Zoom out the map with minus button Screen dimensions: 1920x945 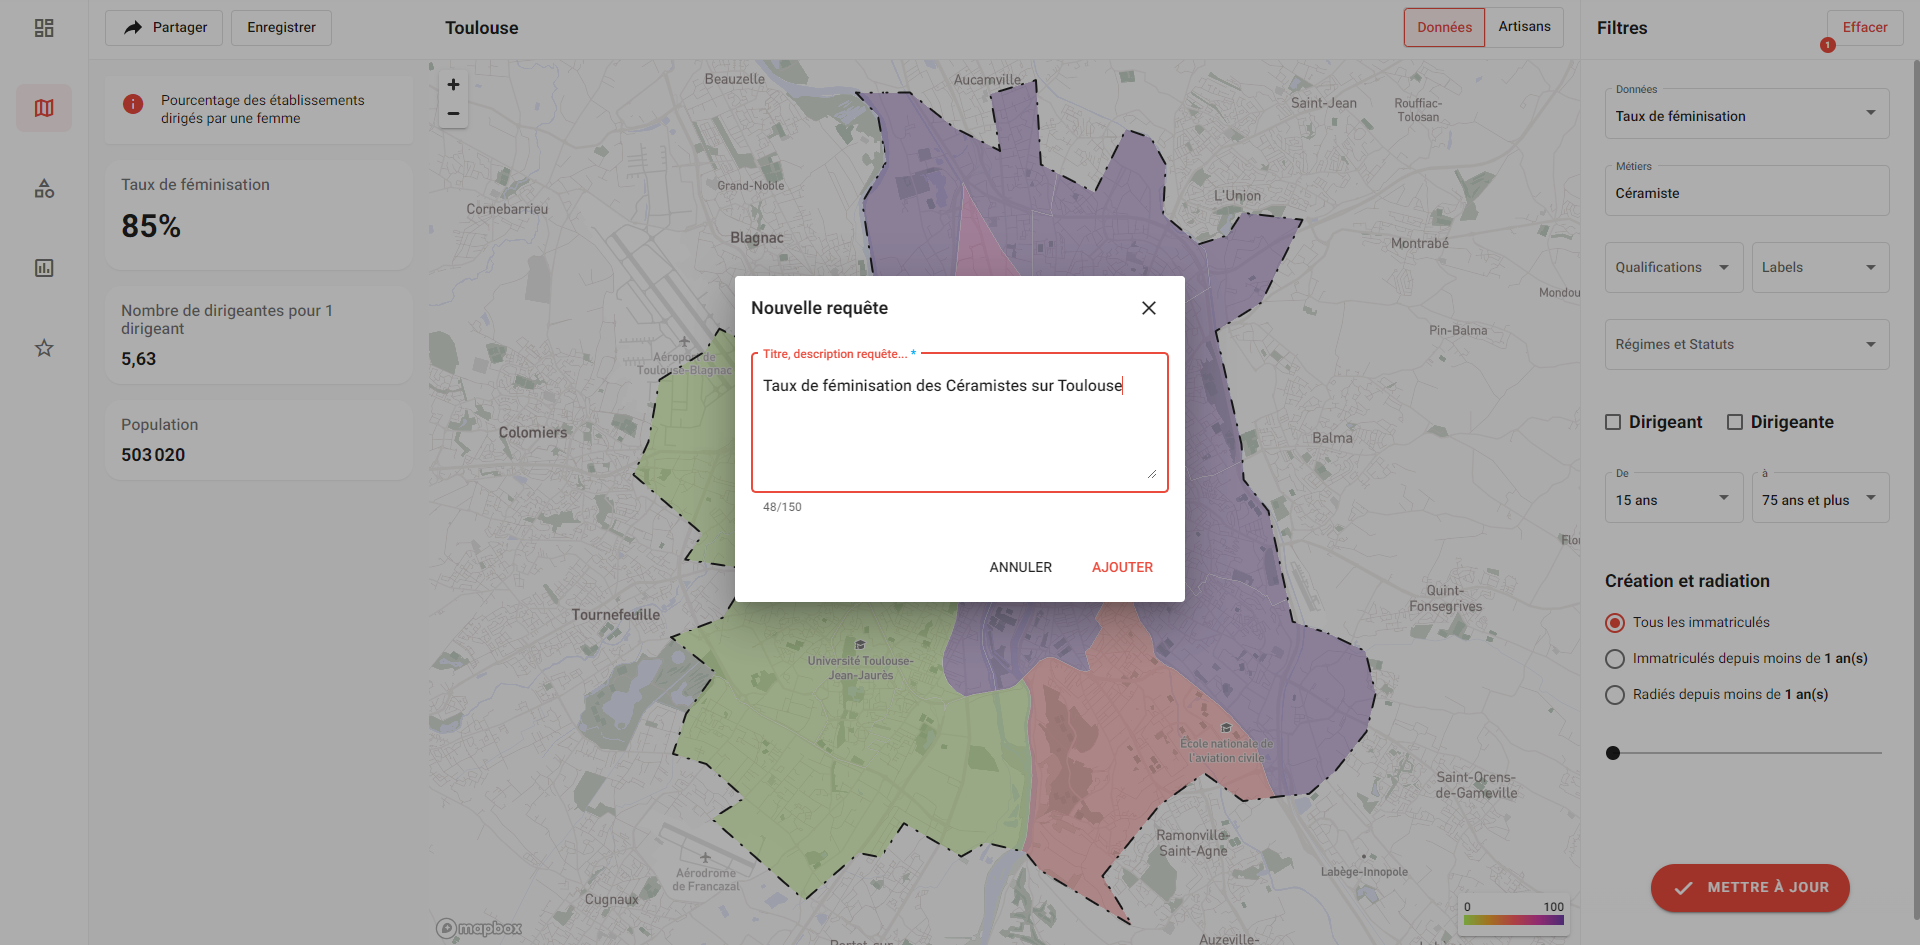tap(453, 114)
